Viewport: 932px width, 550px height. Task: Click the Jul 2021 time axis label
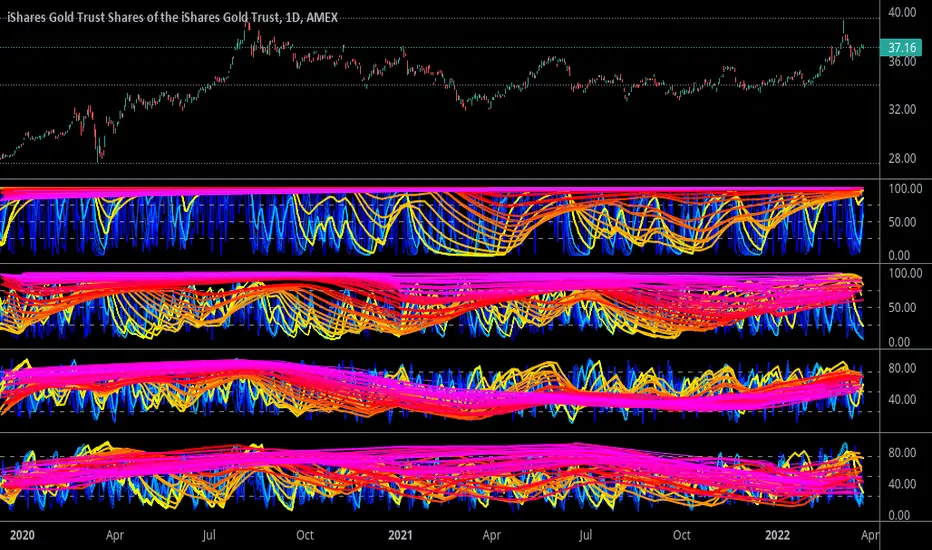[585, 535]
